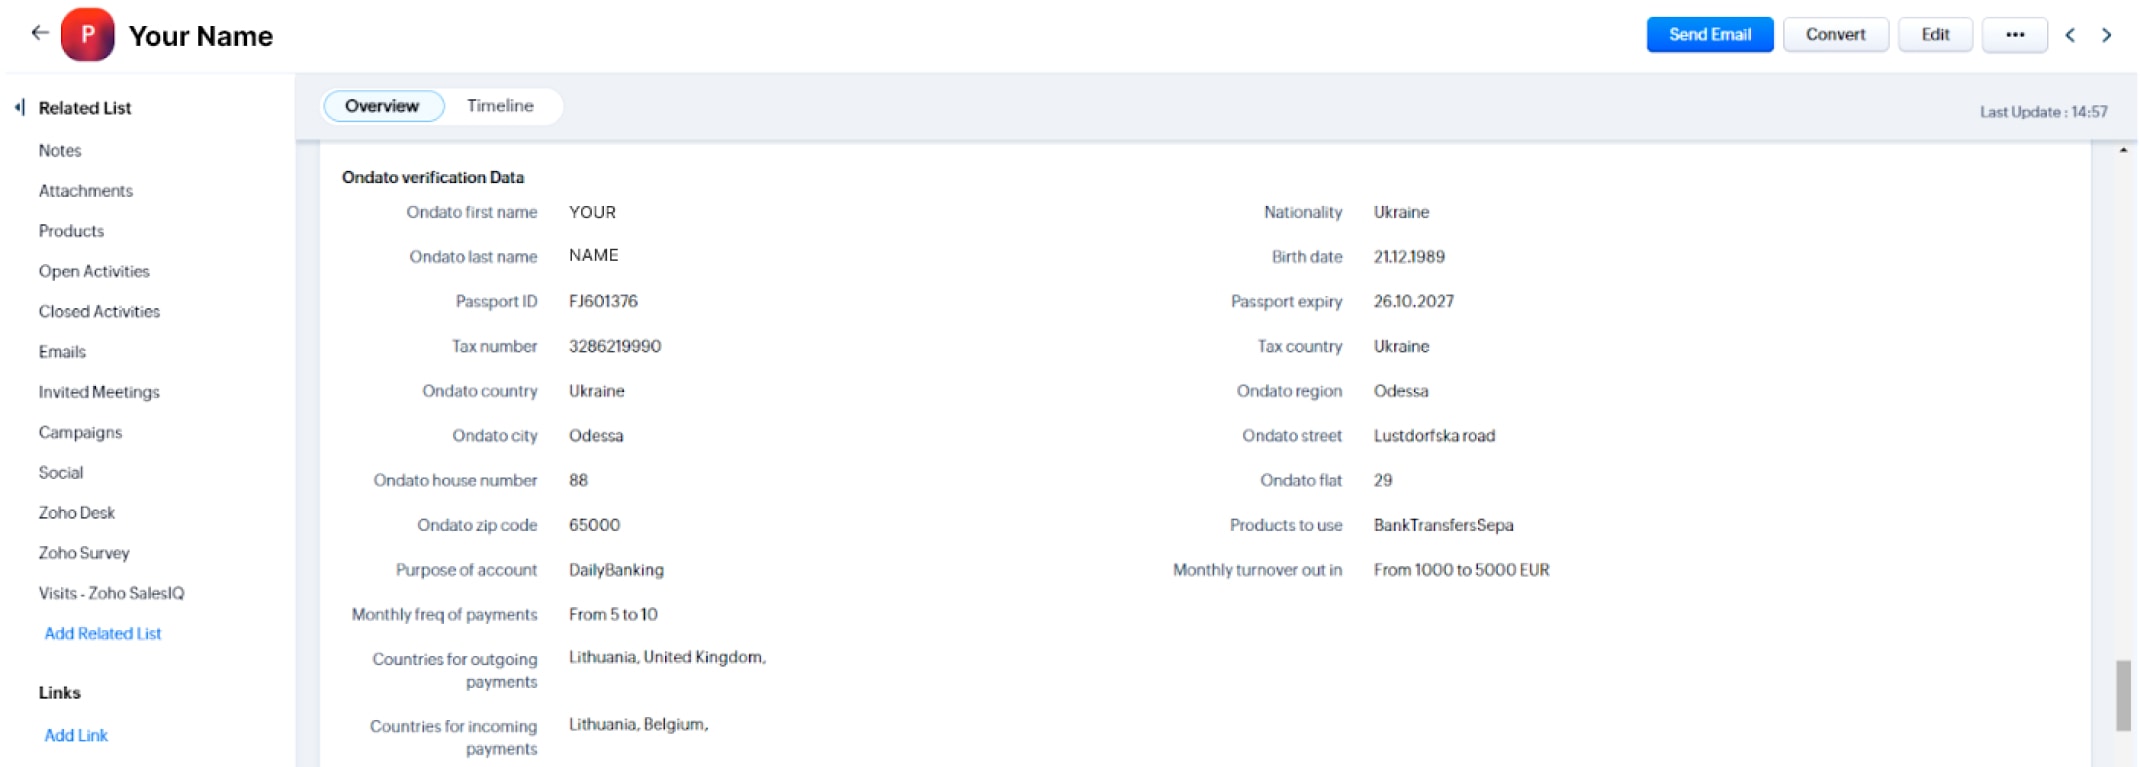Open Visits - Zoho SalesIQ item
Screen dimensions: 2140x767
(x=111, y=594)
